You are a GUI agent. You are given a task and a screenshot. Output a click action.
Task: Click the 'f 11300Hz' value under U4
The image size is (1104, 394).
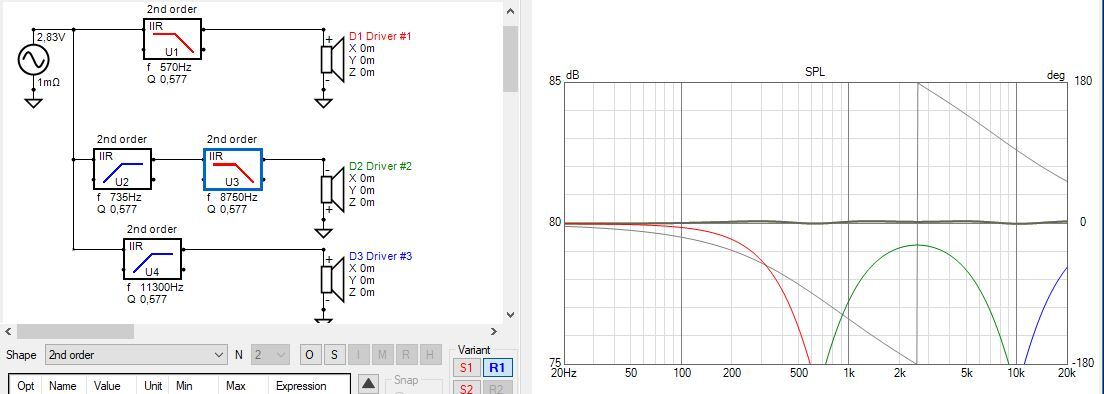(155, 287)
